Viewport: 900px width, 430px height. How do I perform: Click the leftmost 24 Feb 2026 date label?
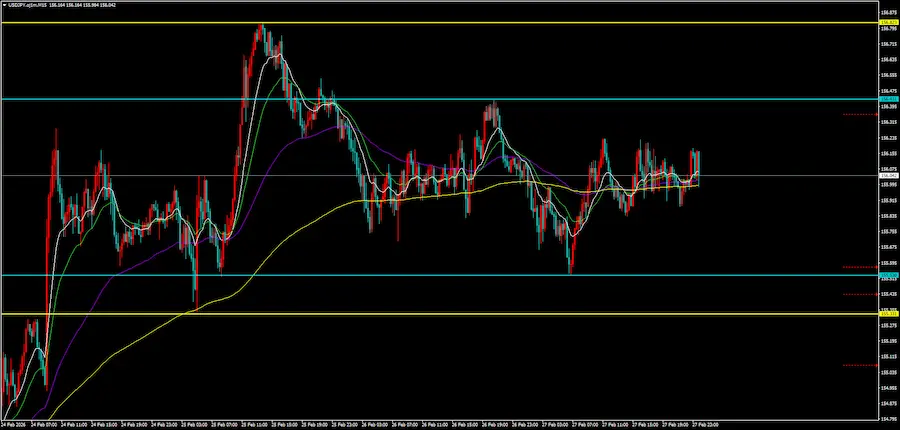click(14, 424)
